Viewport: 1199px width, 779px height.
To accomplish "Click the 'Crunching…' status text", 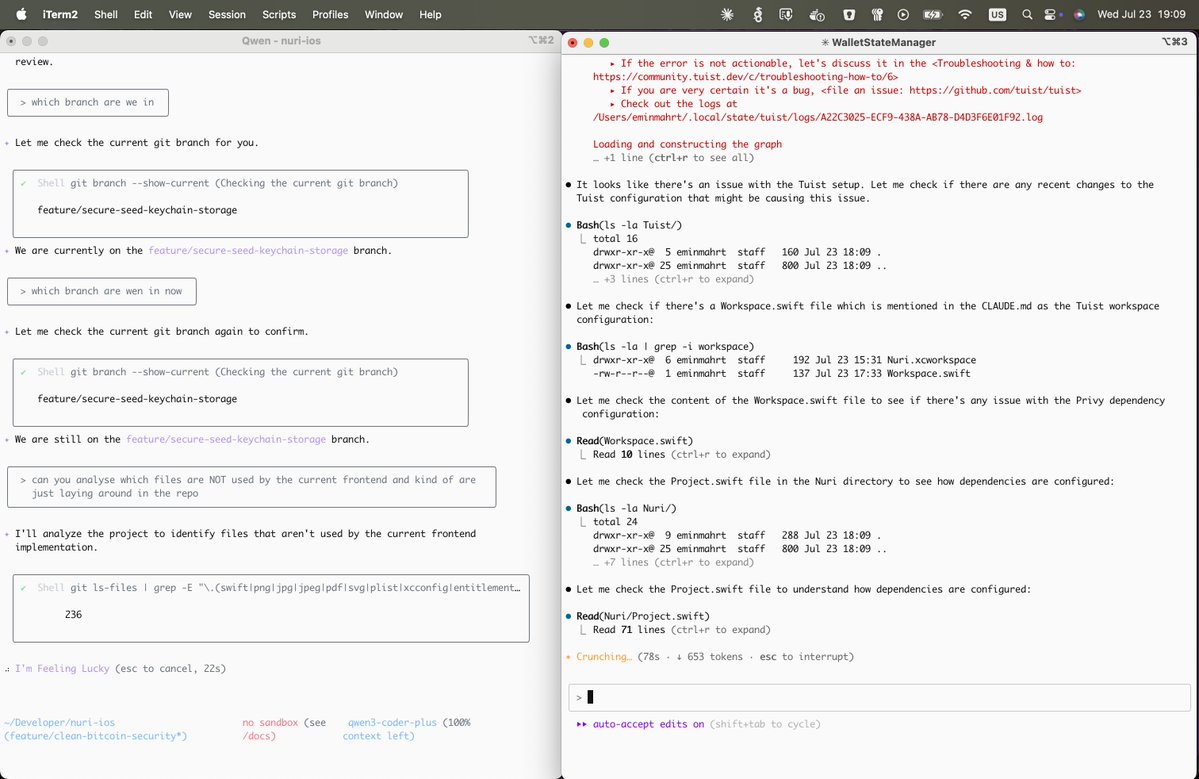I will coord(603,657).
